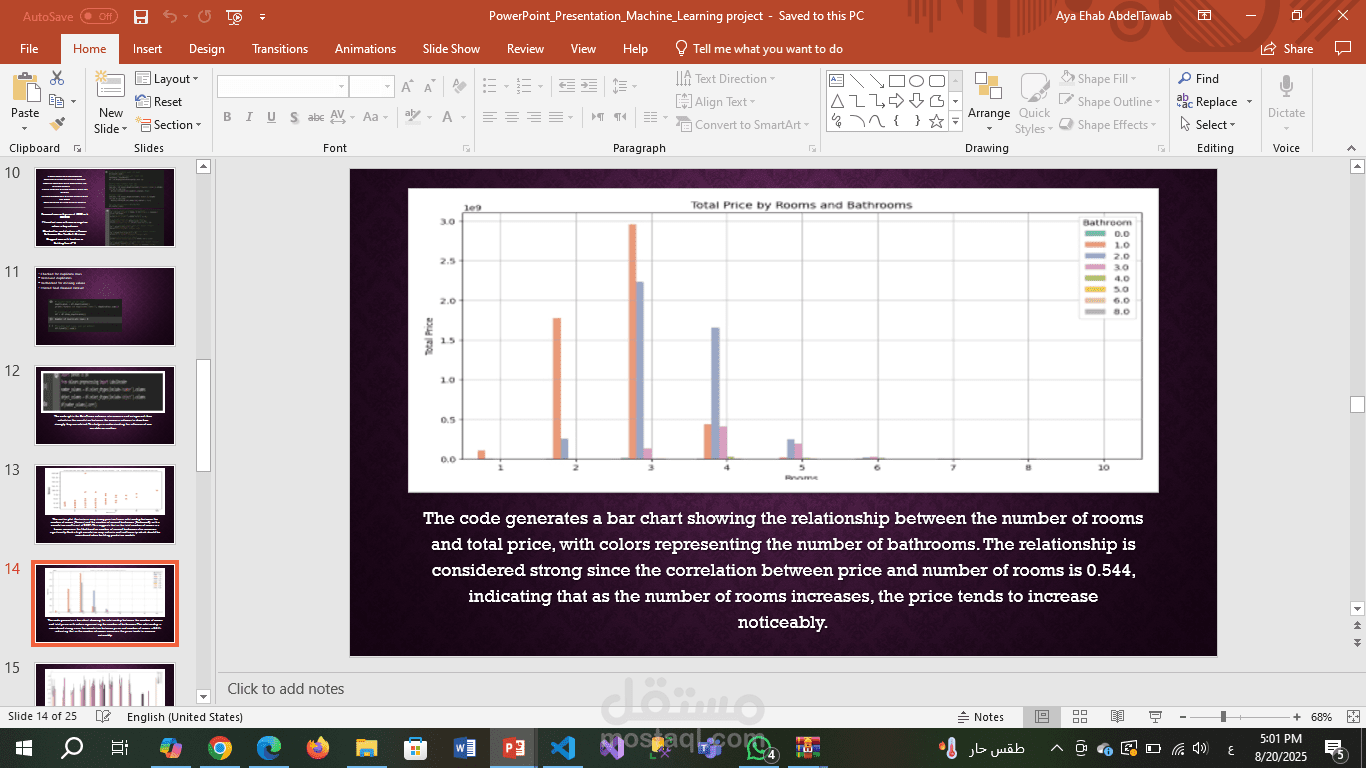Expand the shapes gallery More arrow

click(x=956, y=121)
